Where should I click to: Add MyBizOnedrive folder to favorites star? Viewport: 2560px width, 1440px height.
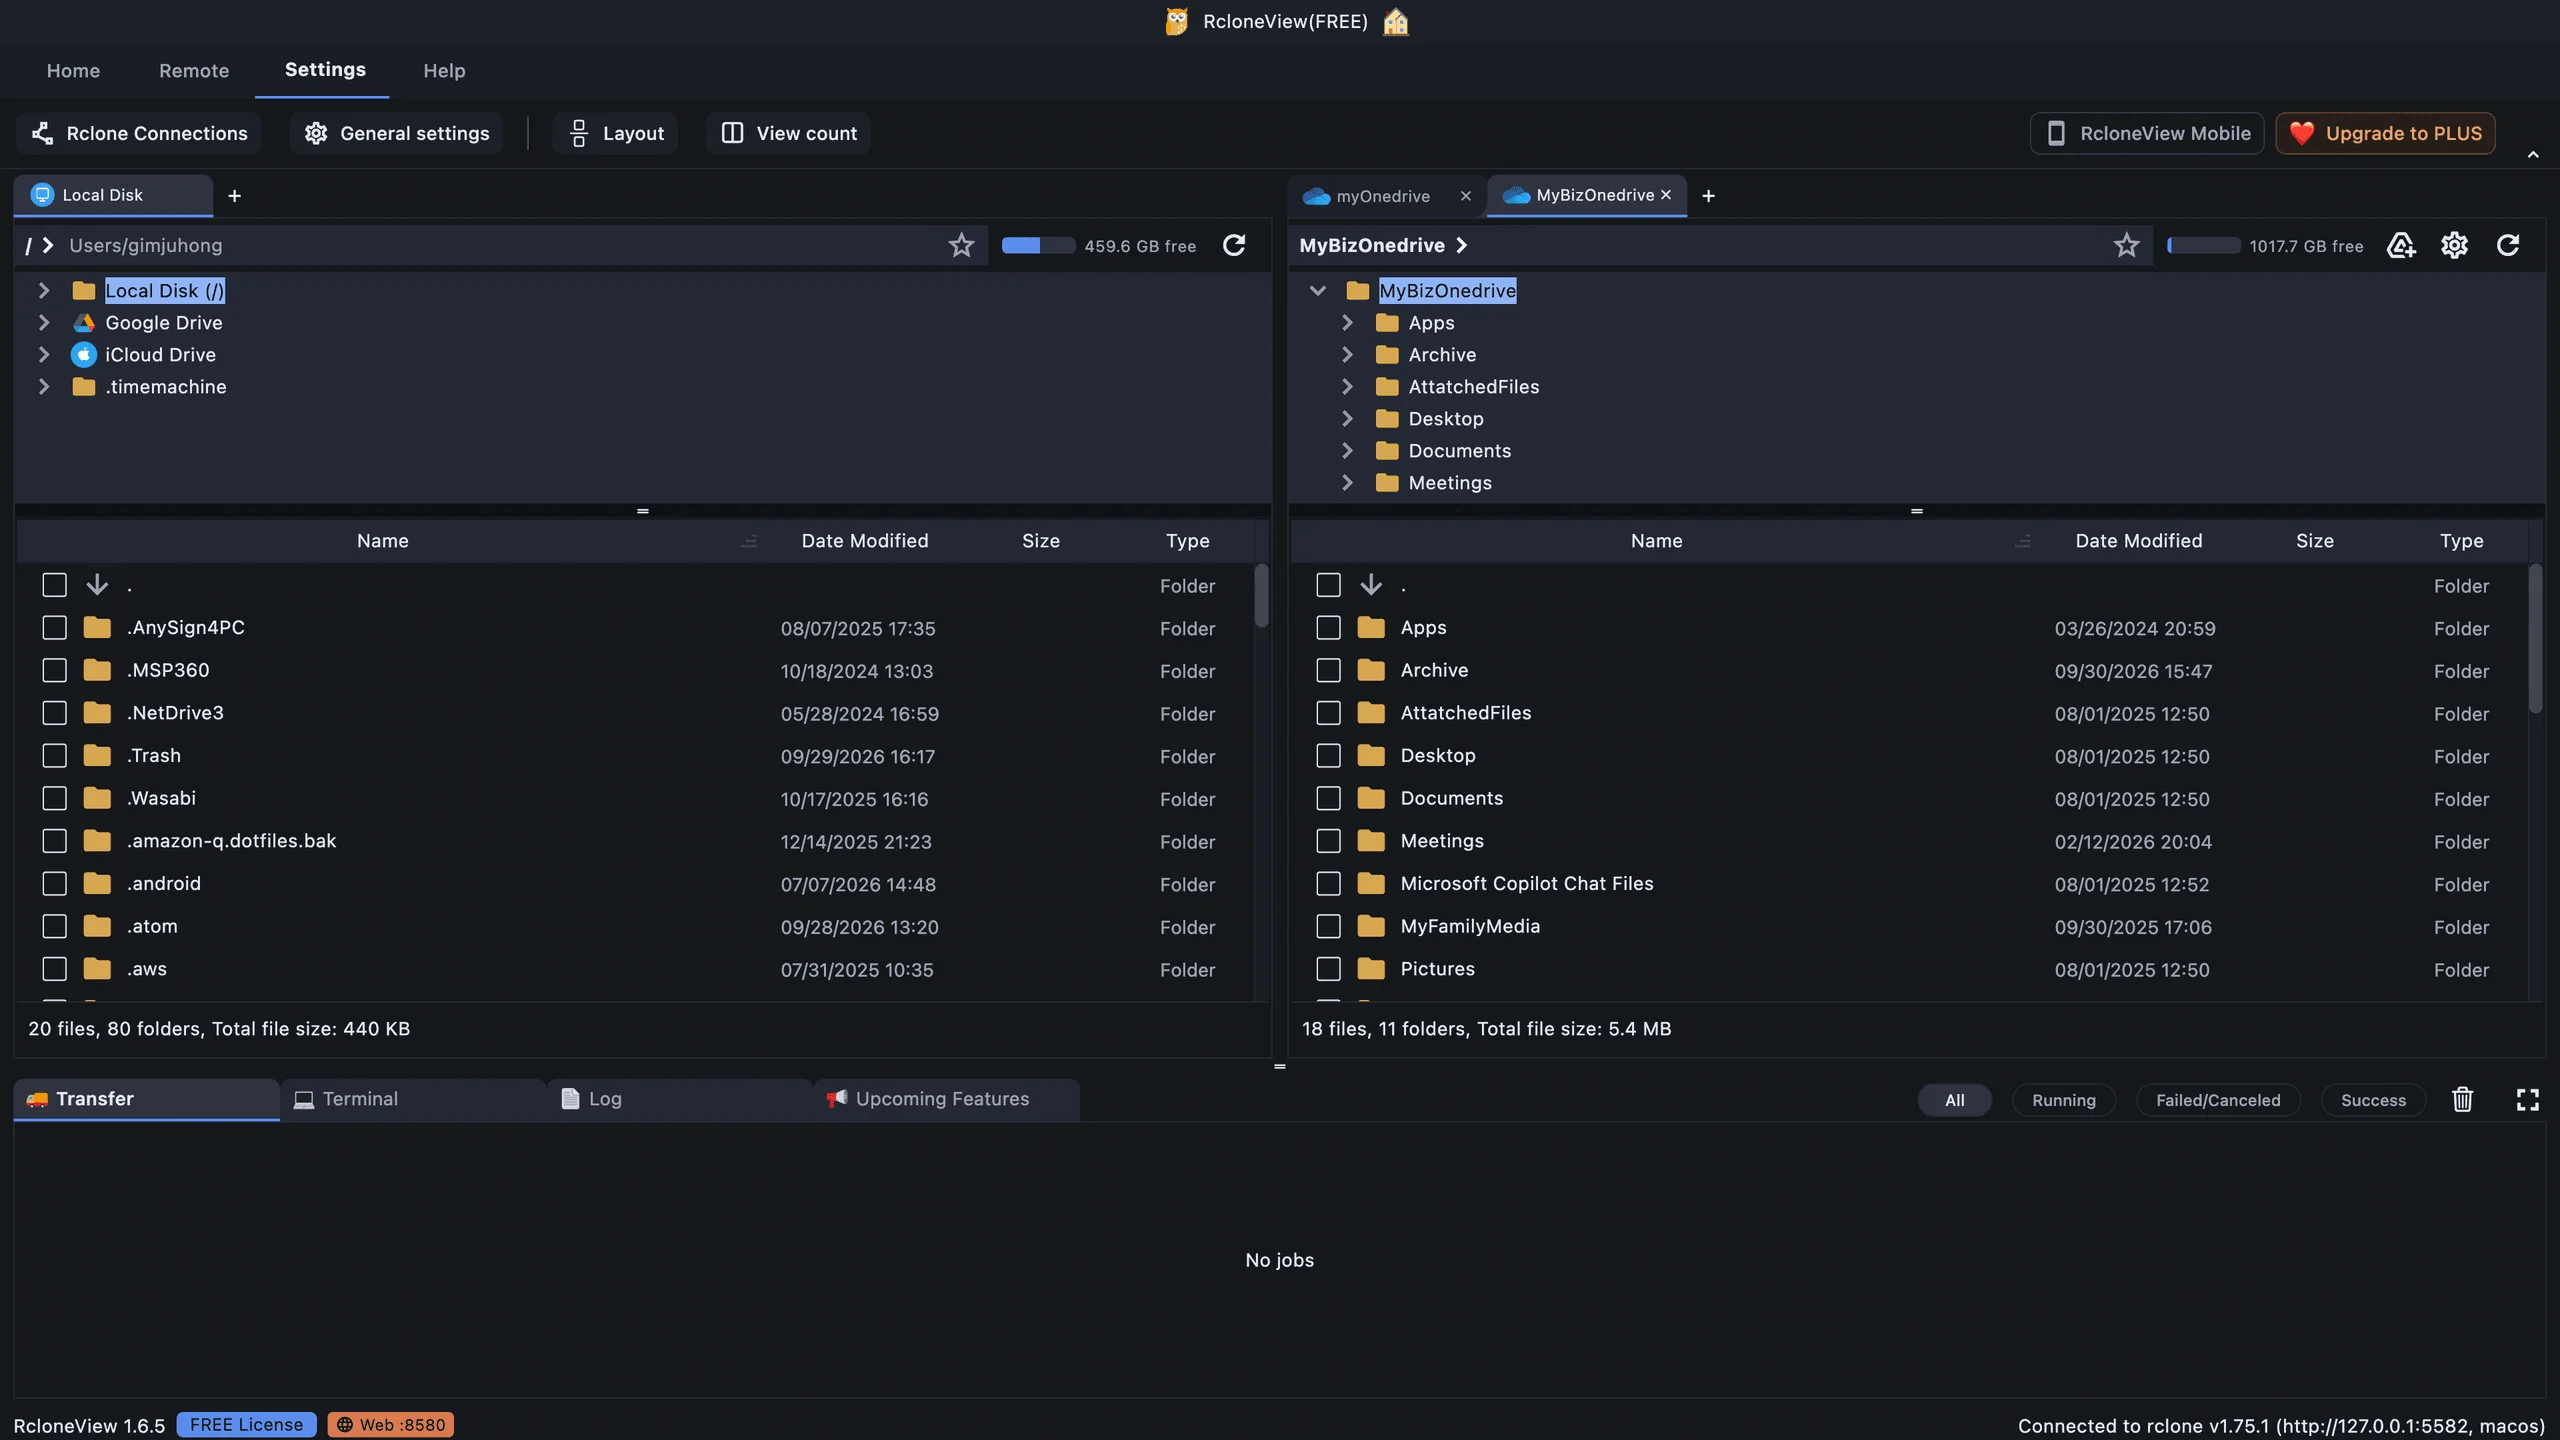2126,245
